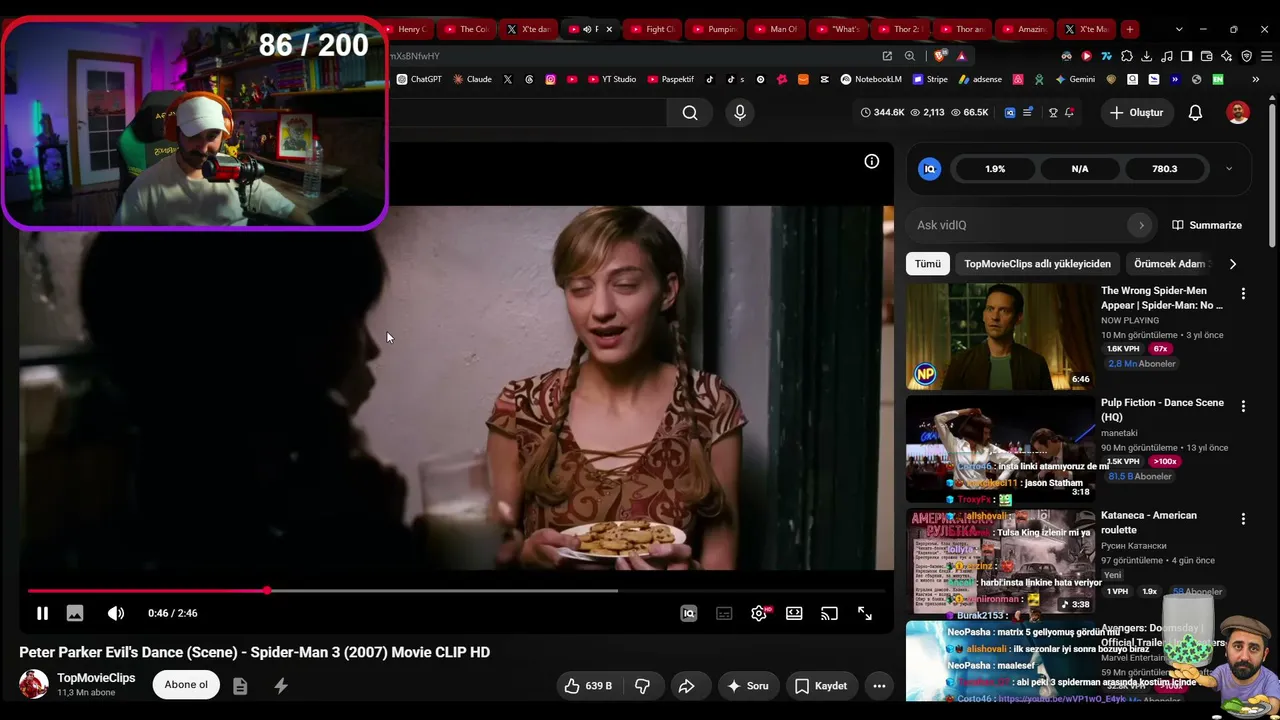1280x720 pixels.
Task: Click the Soru button
Action: 747,686
